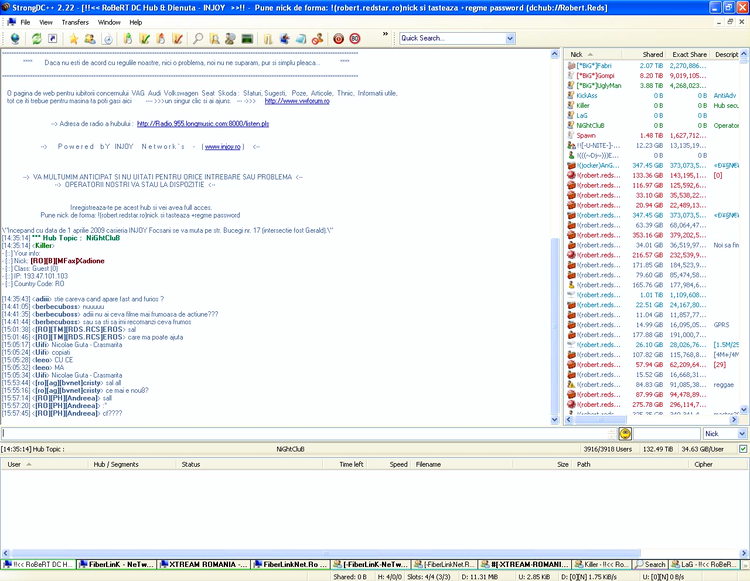
Task: Click the Slots: 4/4 (3/3) status bar entry
Action: coord(428,577)
